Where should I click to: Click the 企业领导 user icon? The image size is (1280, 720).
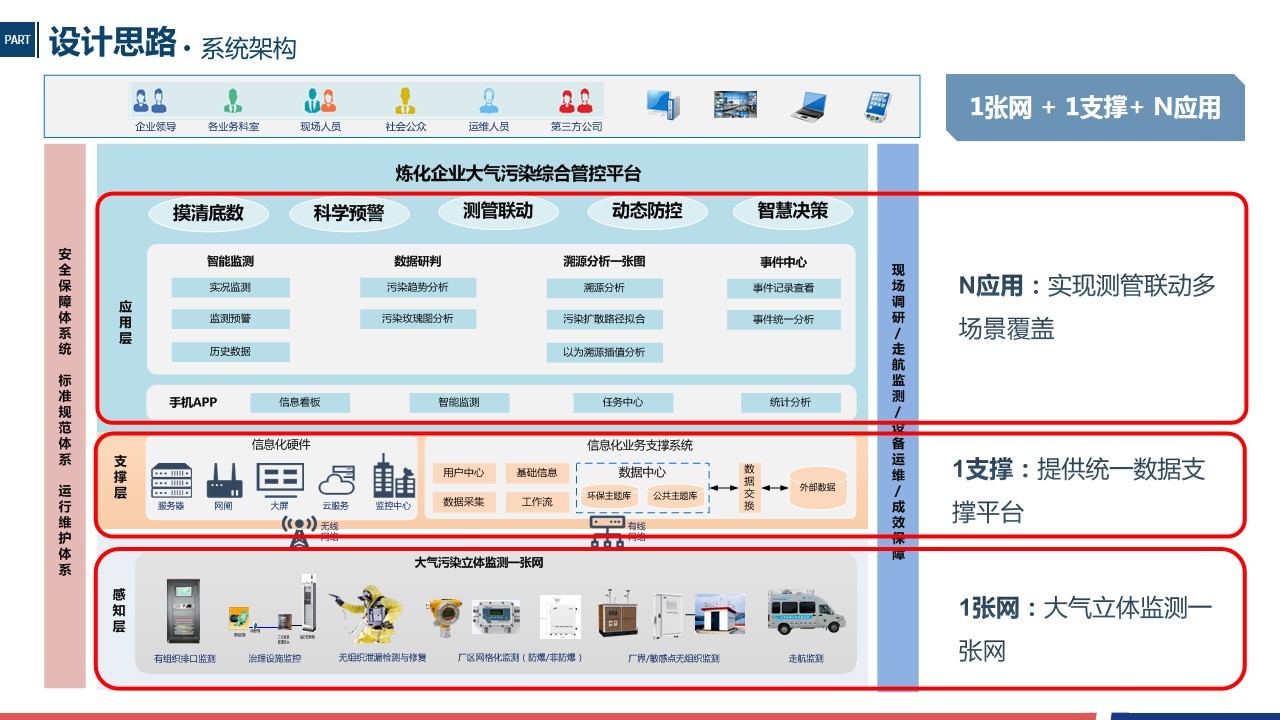tap(150, 101)
